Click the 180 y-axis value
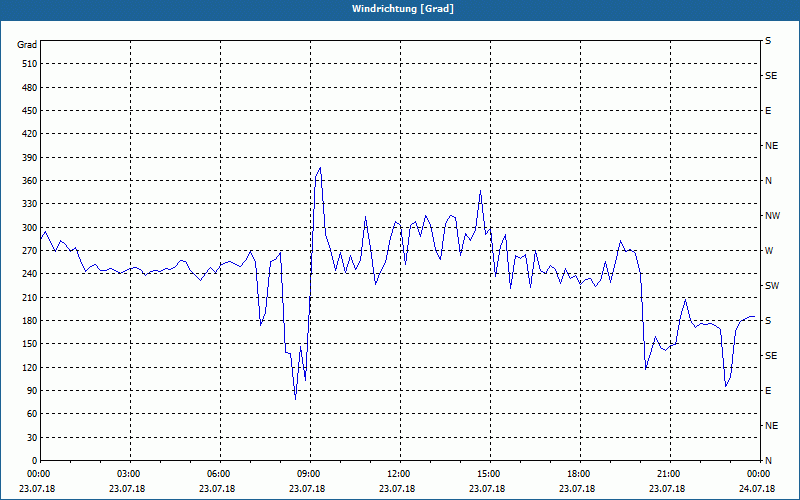The image size is (800, 500). [30, 321]
